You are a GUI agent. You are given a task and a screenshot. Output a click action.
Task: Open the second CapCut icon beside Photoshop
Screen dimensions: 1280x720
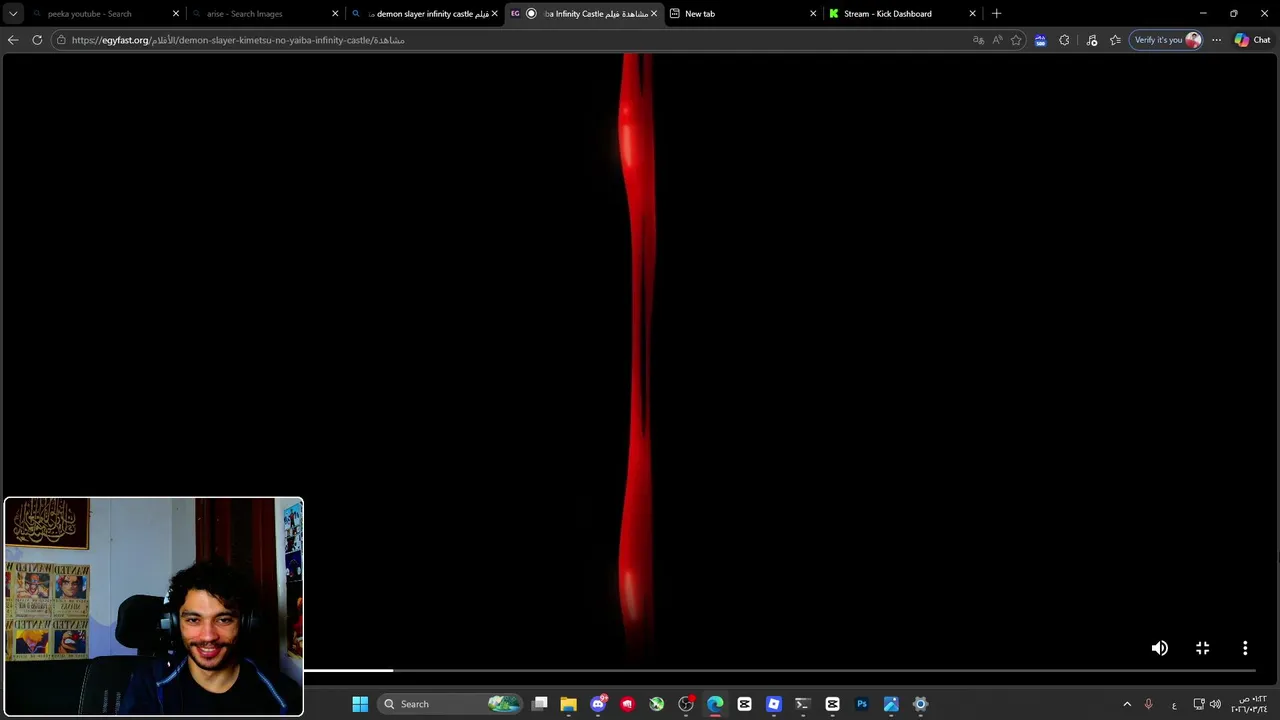(x=832, y=704)
